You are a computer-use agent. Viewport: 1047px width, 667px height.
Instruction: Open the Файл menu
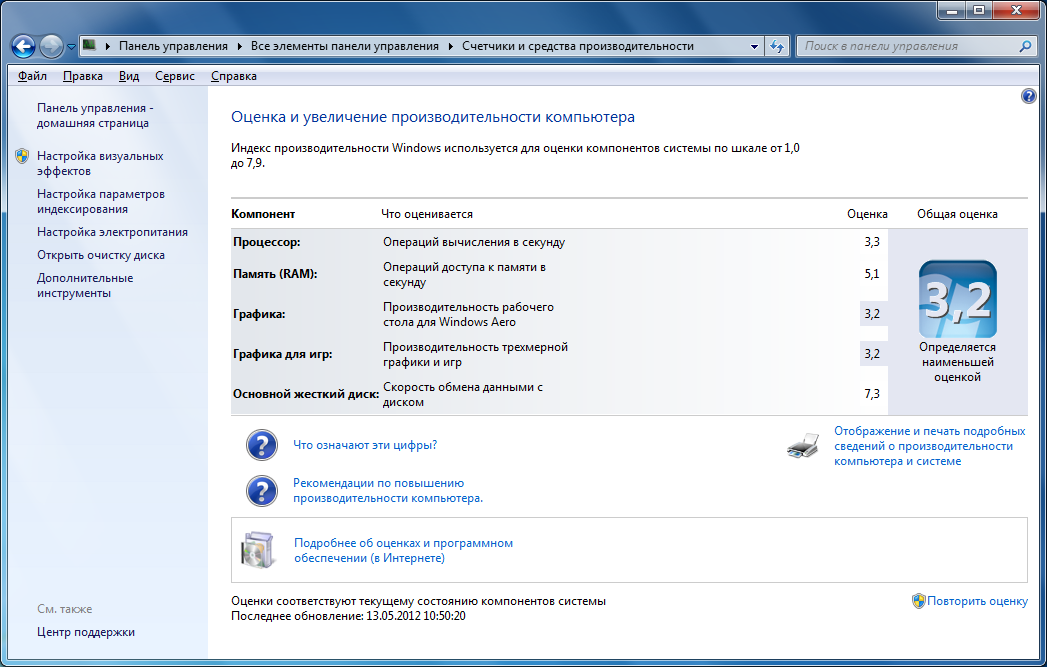32,76
